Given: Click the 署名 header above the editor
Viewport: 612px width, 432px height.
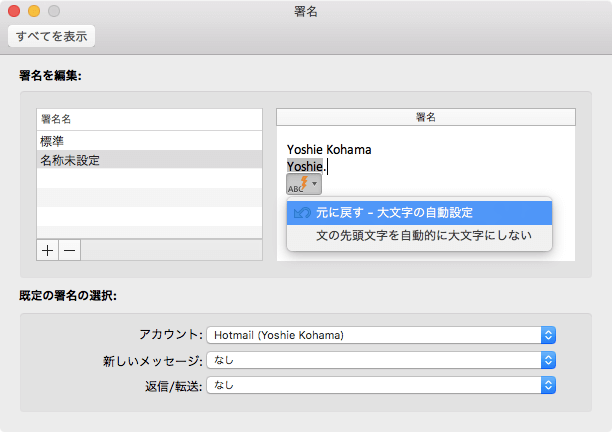Looking at the screenshot, I should tap(426, 117).
